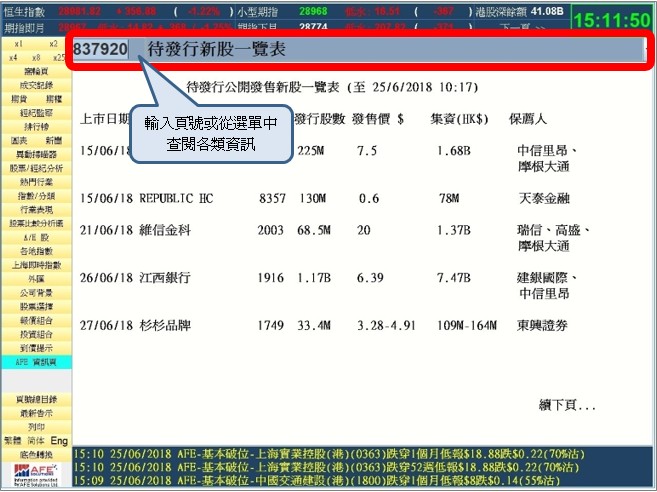Open 排行榜 in the sidebar
The height and width of the screenshot is (492, 657).
click(x=36, y=127)
